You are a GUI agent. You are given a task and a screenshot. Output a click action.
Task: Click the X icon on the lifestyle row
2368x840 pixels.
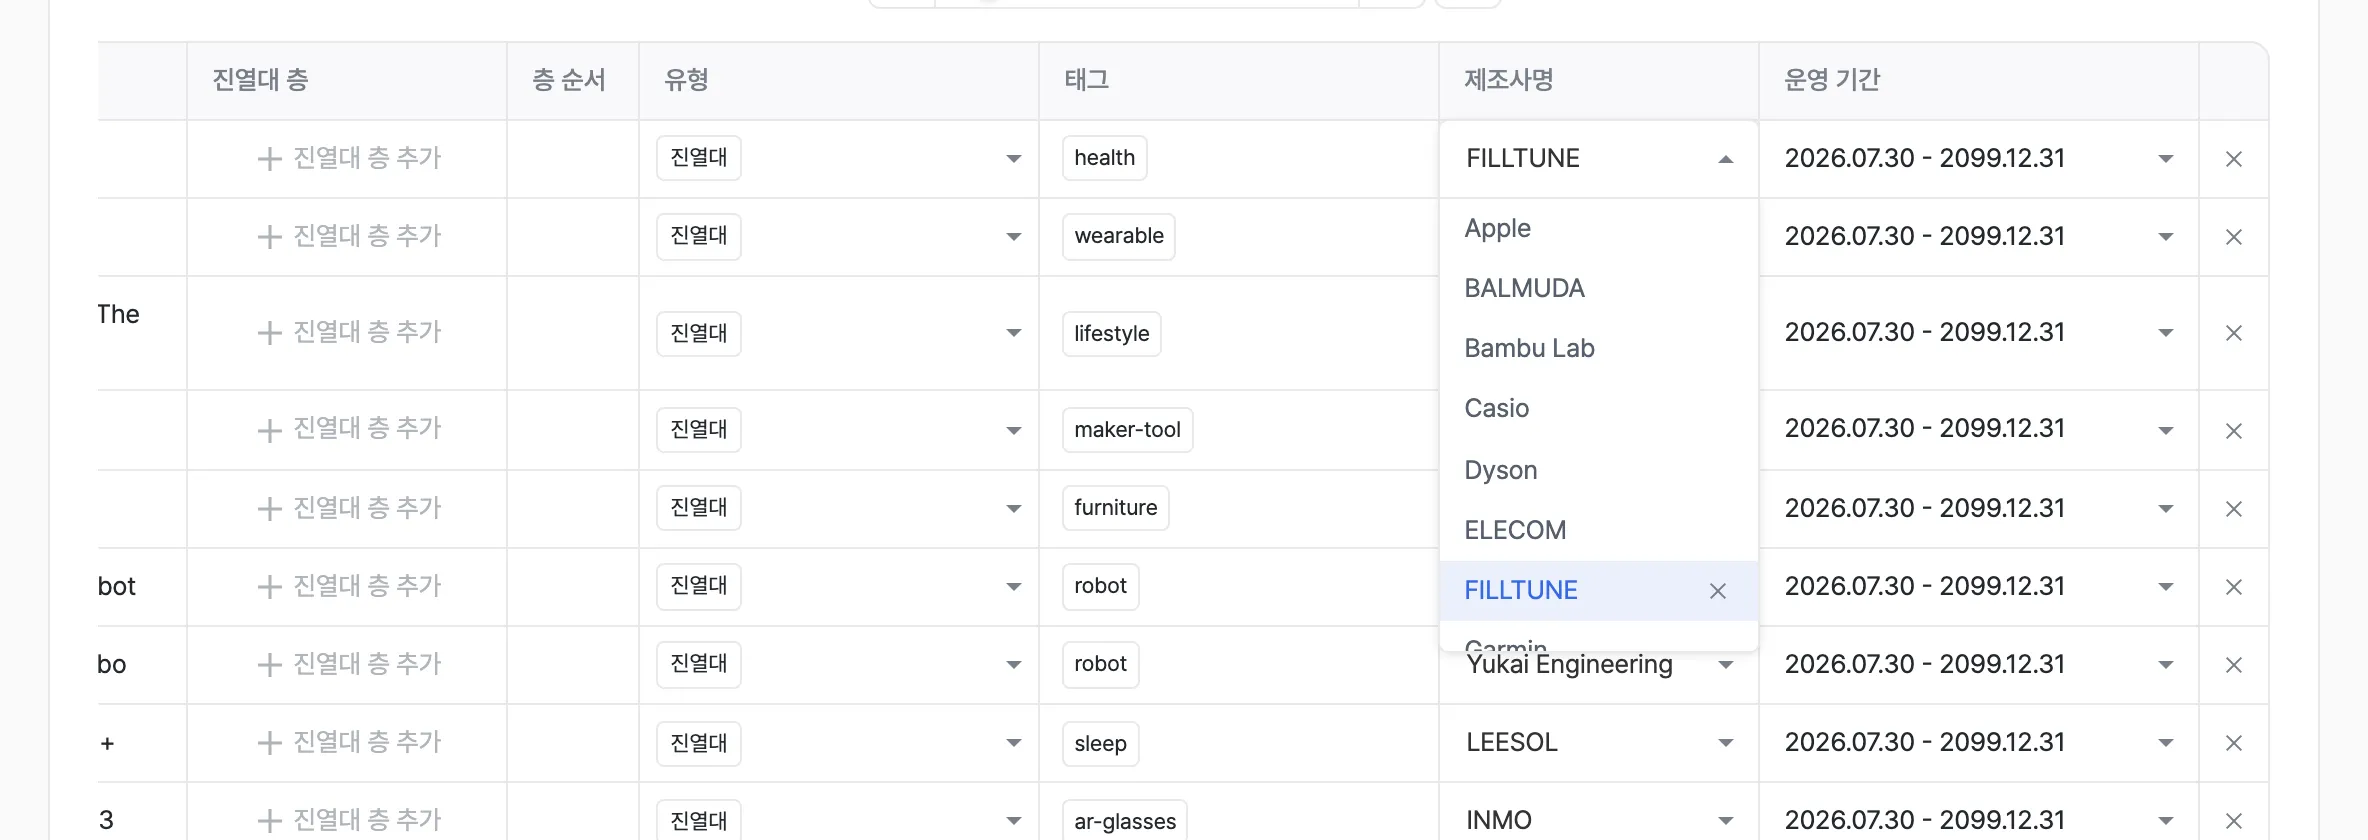(2233, 333)
